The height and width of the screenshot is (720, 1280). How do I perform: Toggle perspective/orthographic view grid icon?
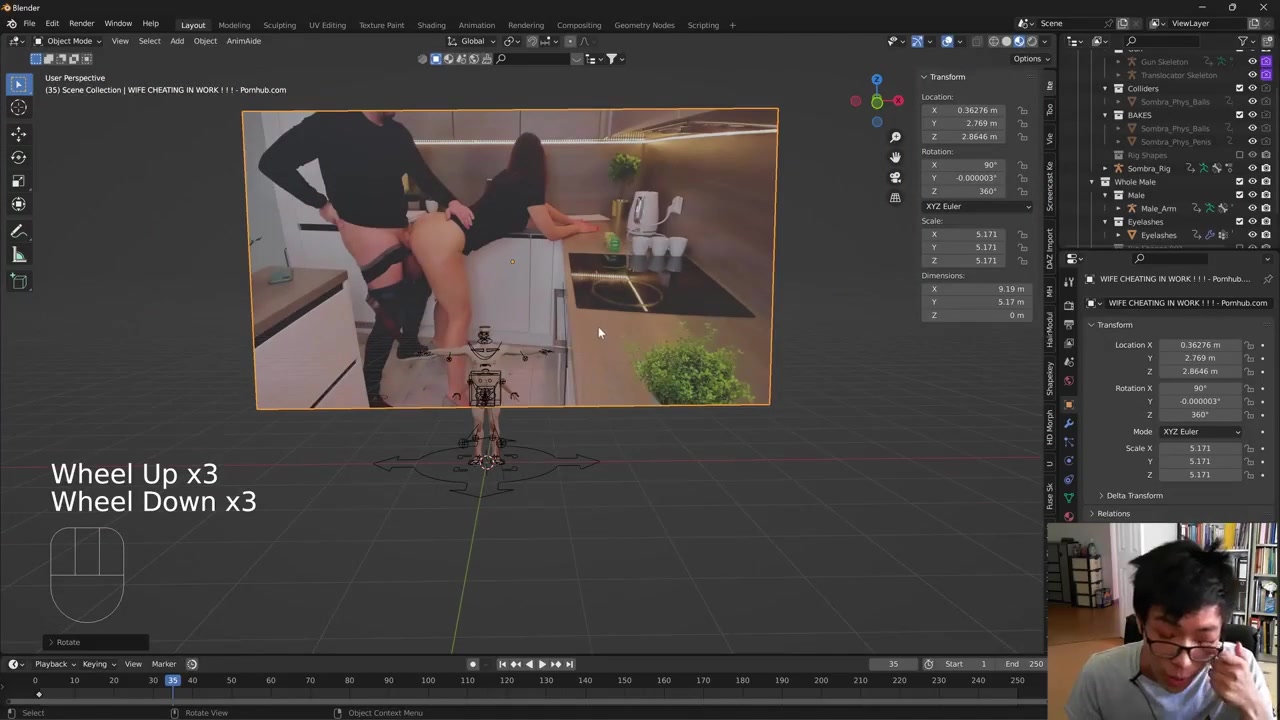pyautogui.click(x=895, y=197)
